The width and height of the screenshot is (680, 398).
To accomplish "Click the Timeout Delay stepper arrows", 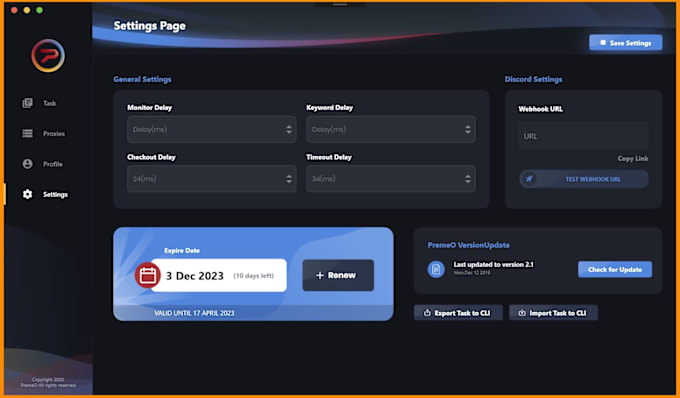I will point(468,179).
